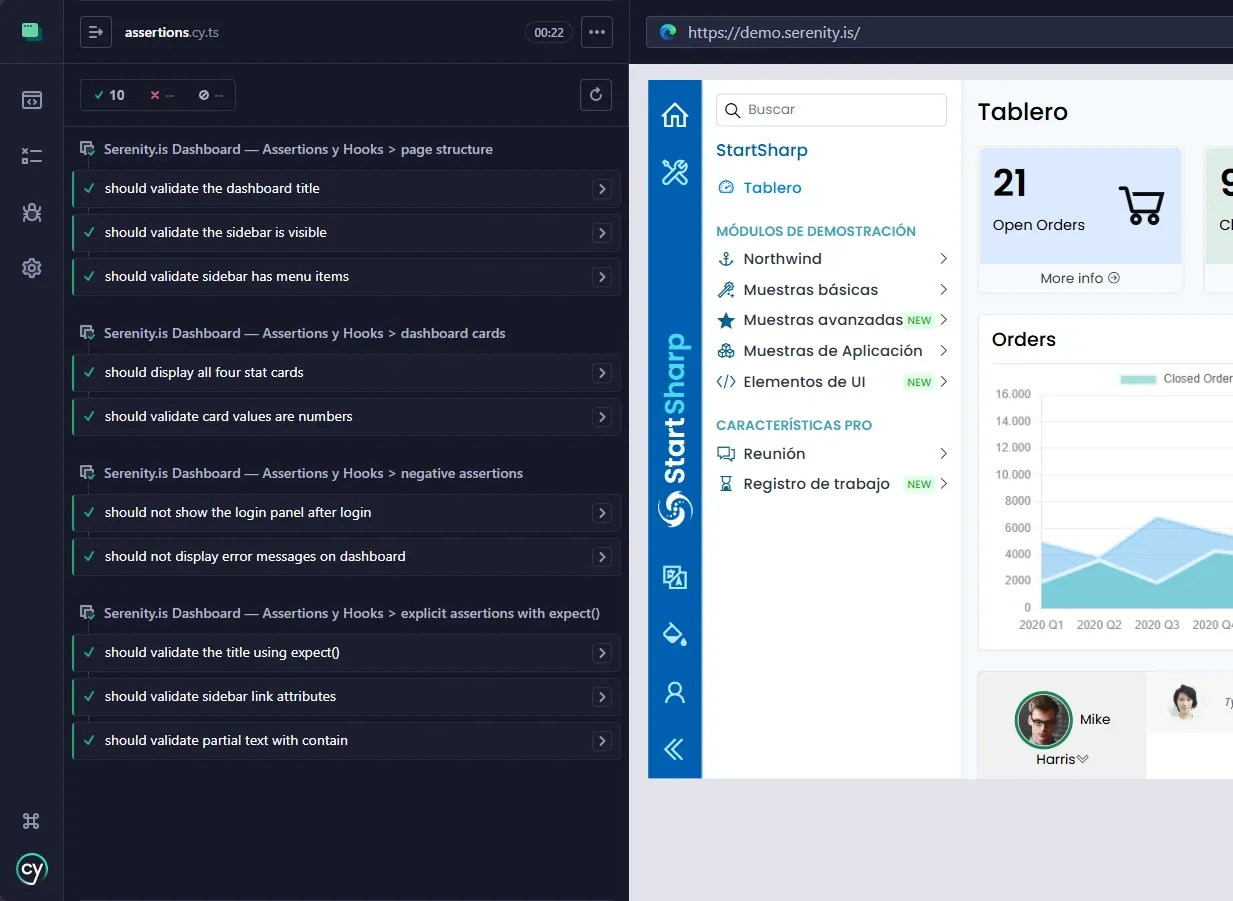Click the pending tests counter

pos(210,95)
